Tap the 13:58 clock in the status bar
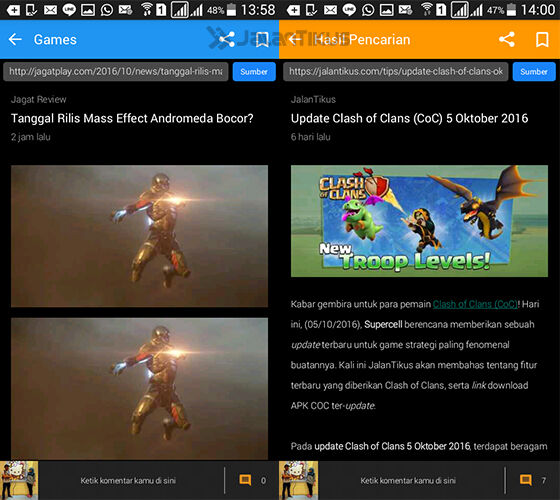560x500 pixels. 258,10
